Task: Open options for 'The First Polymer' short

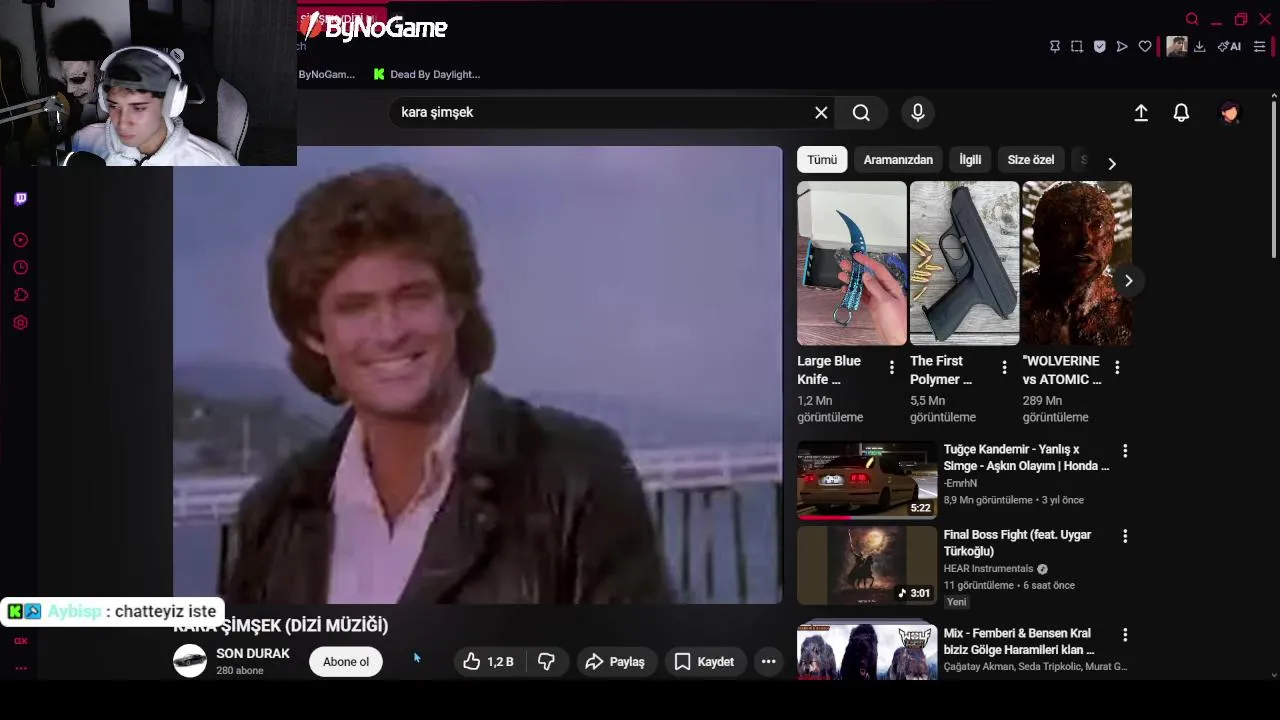Action: point(1005,368)
